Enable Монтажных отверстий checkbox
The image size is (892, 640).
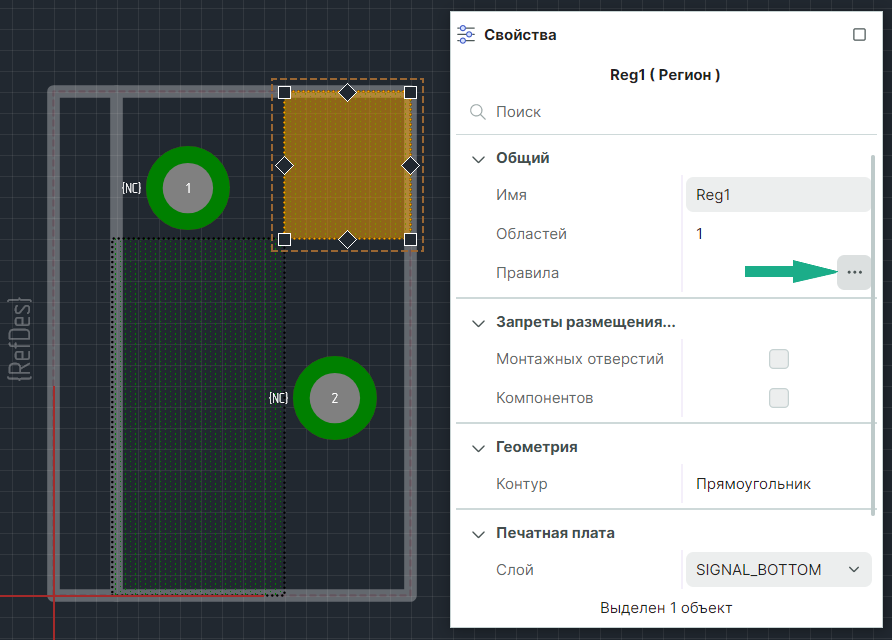click(x=778, y=359)
